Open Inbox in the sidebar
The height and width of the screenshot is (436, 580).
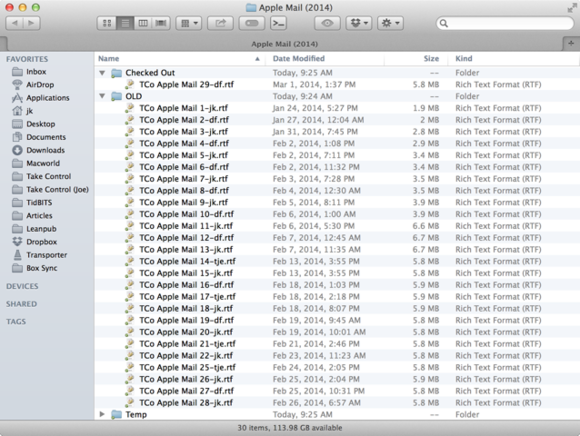coord(36,71)
